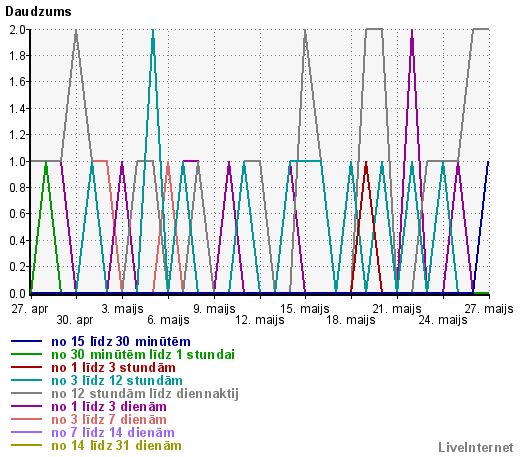Viewport: 520px width, 457px height.
Task: Click the salmon legend line swatch
Action: pos(26,419)
